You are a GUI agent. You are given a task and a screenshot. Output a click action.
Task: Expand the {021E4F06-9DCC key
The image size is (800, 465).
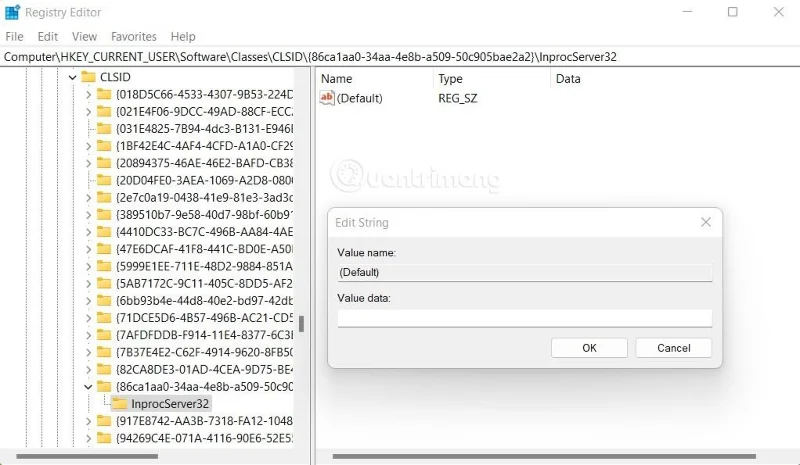pyautogui.click(x=88, y=112)
